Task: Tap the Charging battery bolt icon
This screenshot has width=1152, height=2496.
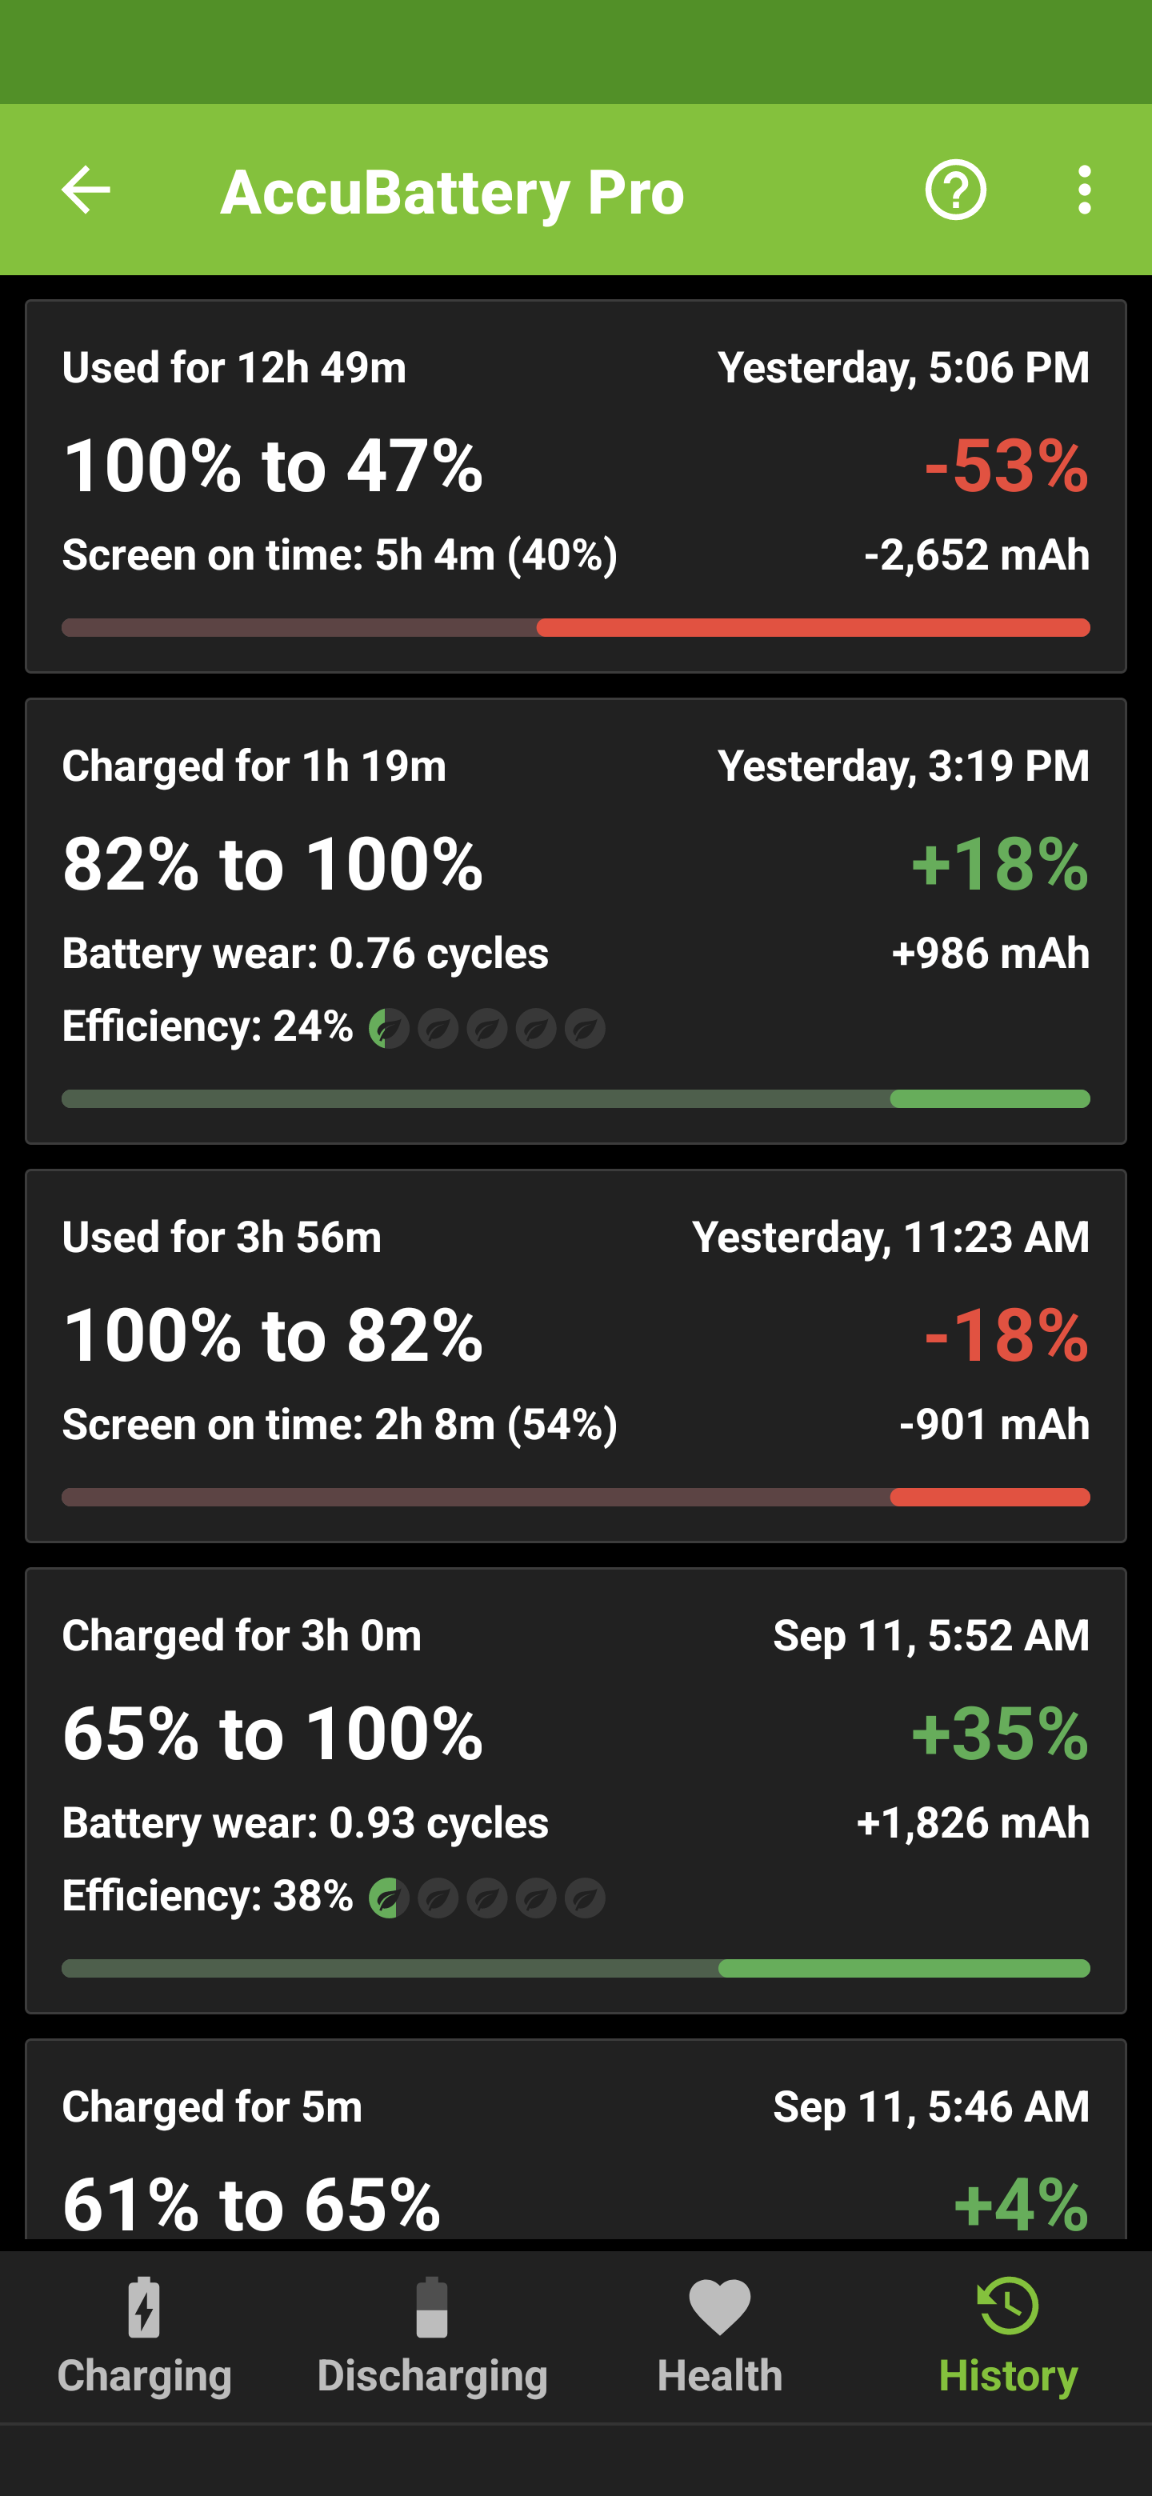Action: [x=144, y=2308]
